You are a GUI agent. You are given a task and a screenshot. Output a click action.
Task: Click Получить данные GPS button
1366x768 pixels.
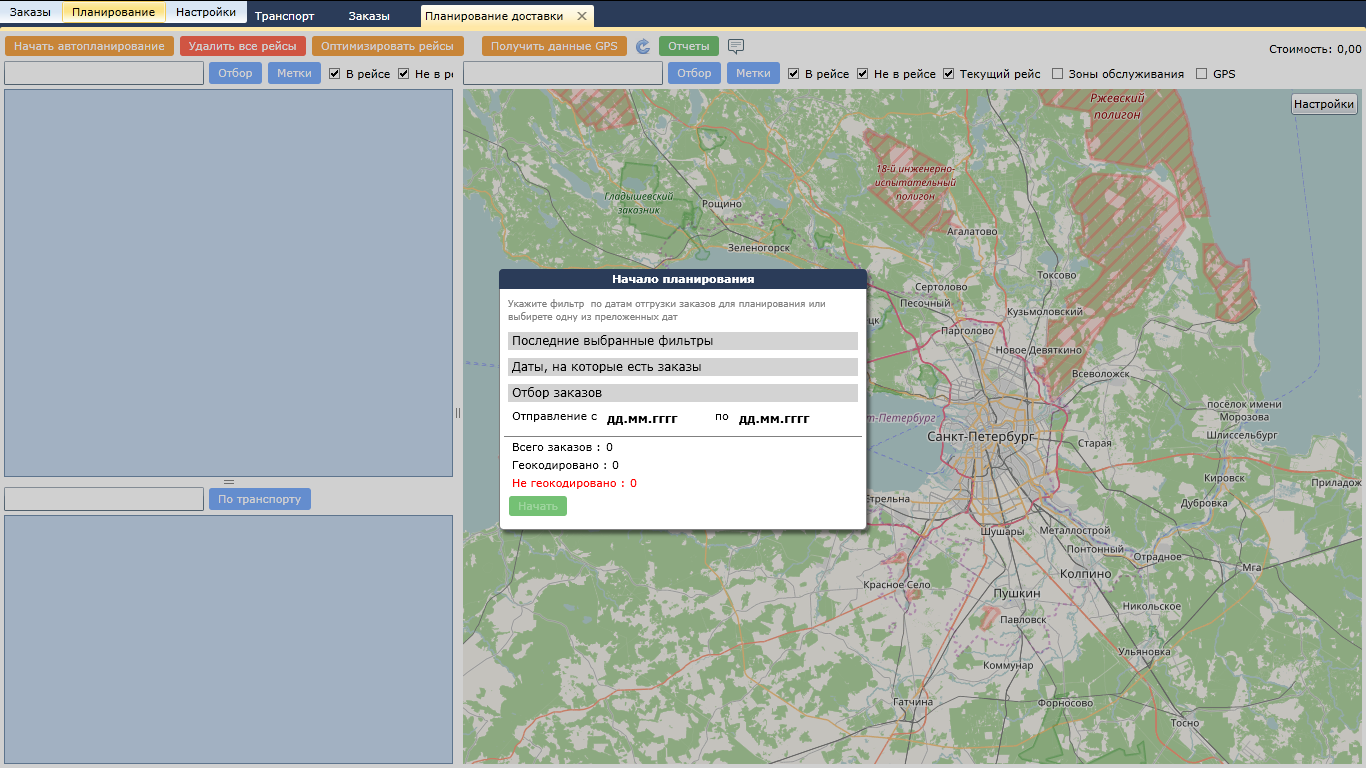pos(554,46)
